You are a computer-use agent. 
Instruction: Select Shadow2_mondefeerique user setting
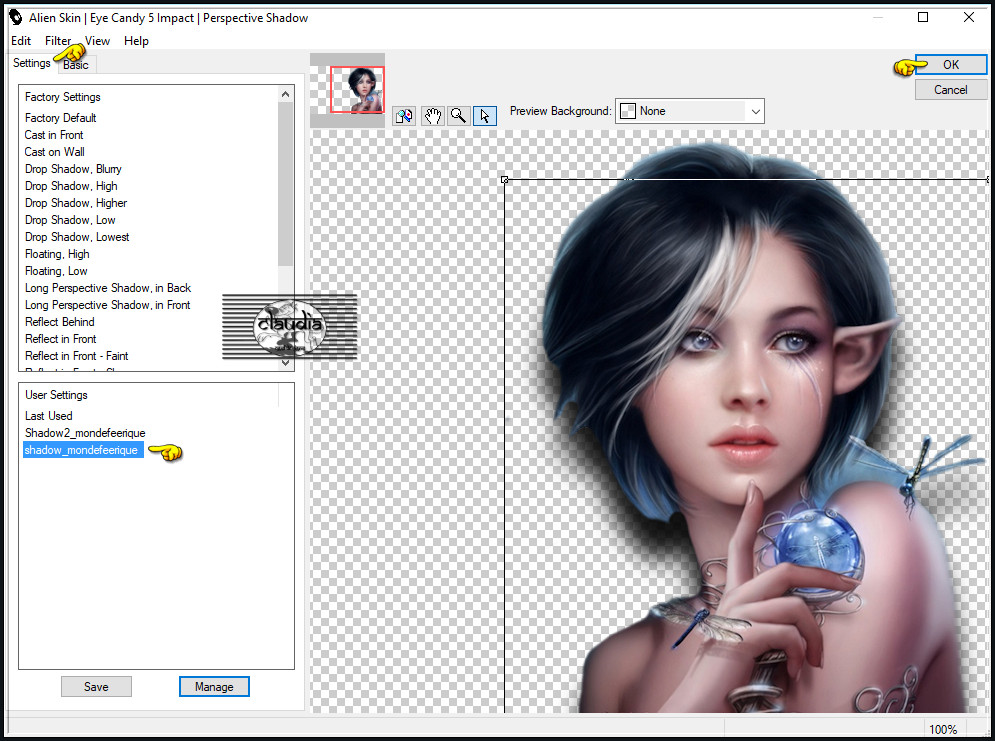pos(85,433)
